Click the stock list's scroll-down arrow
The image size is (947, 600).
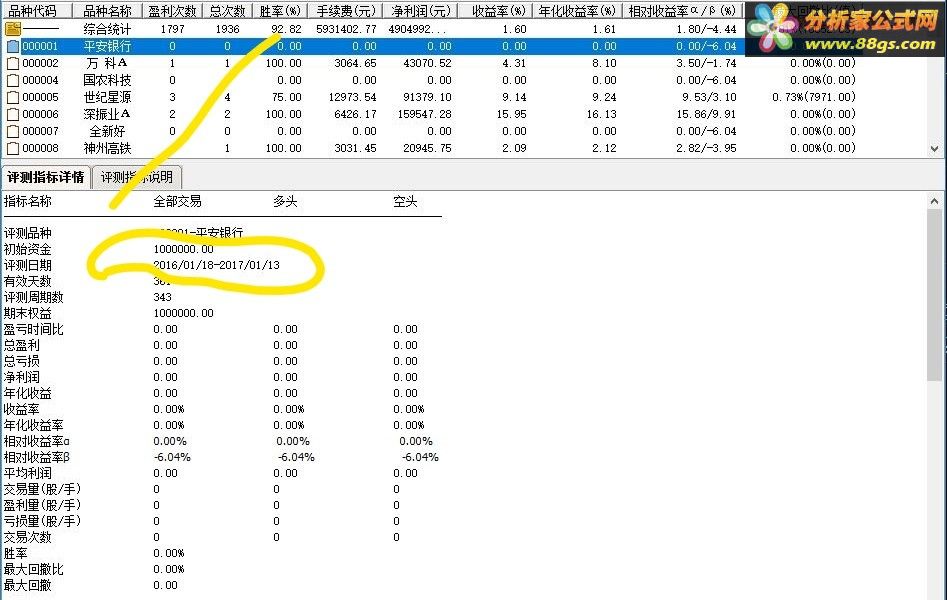(x=934, y=149)
